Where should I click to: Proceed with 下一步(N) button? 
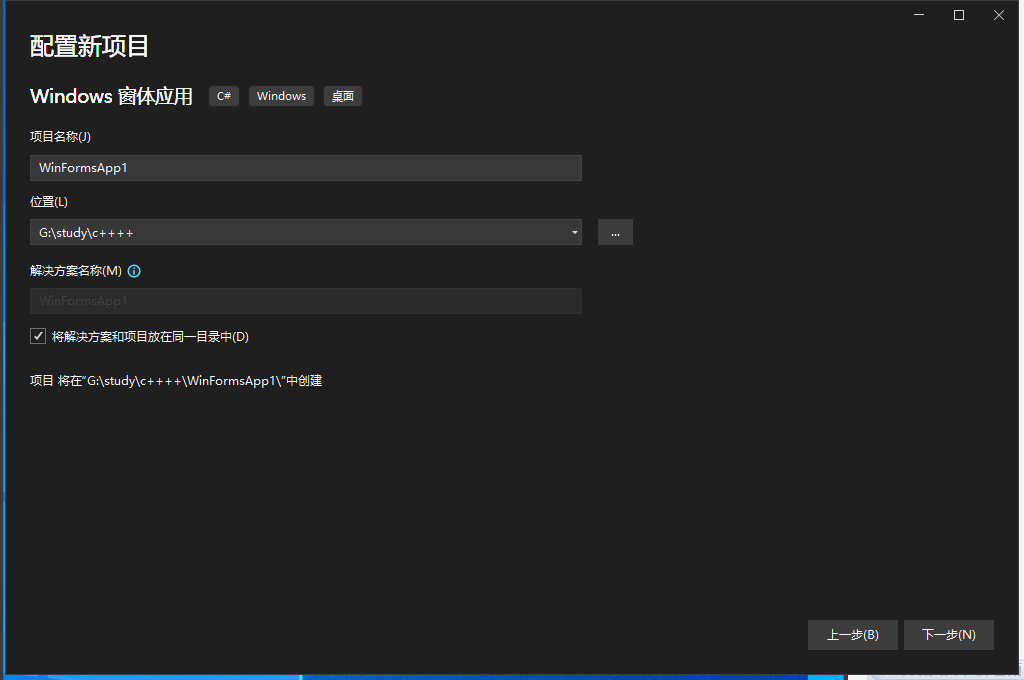pyautogui.click(x=948, y=635)
